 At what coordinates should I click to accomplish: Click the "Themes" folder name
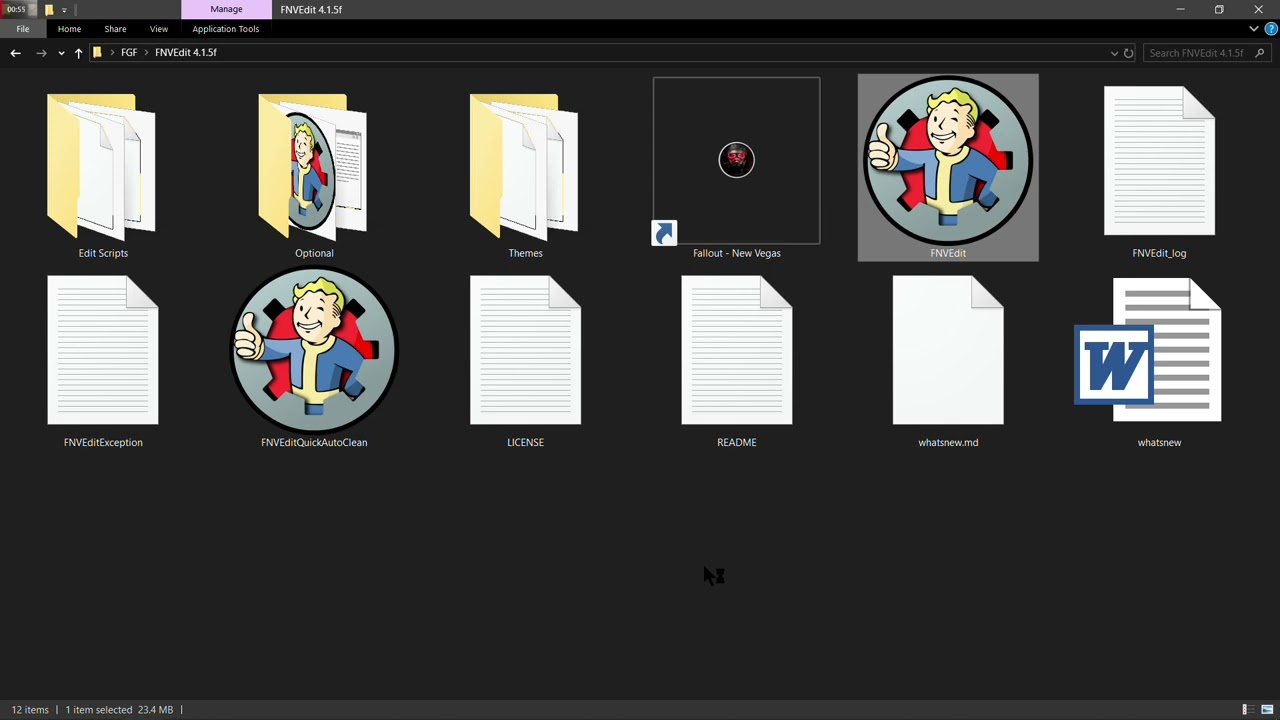pyautogui.click(x=525, y=253)
